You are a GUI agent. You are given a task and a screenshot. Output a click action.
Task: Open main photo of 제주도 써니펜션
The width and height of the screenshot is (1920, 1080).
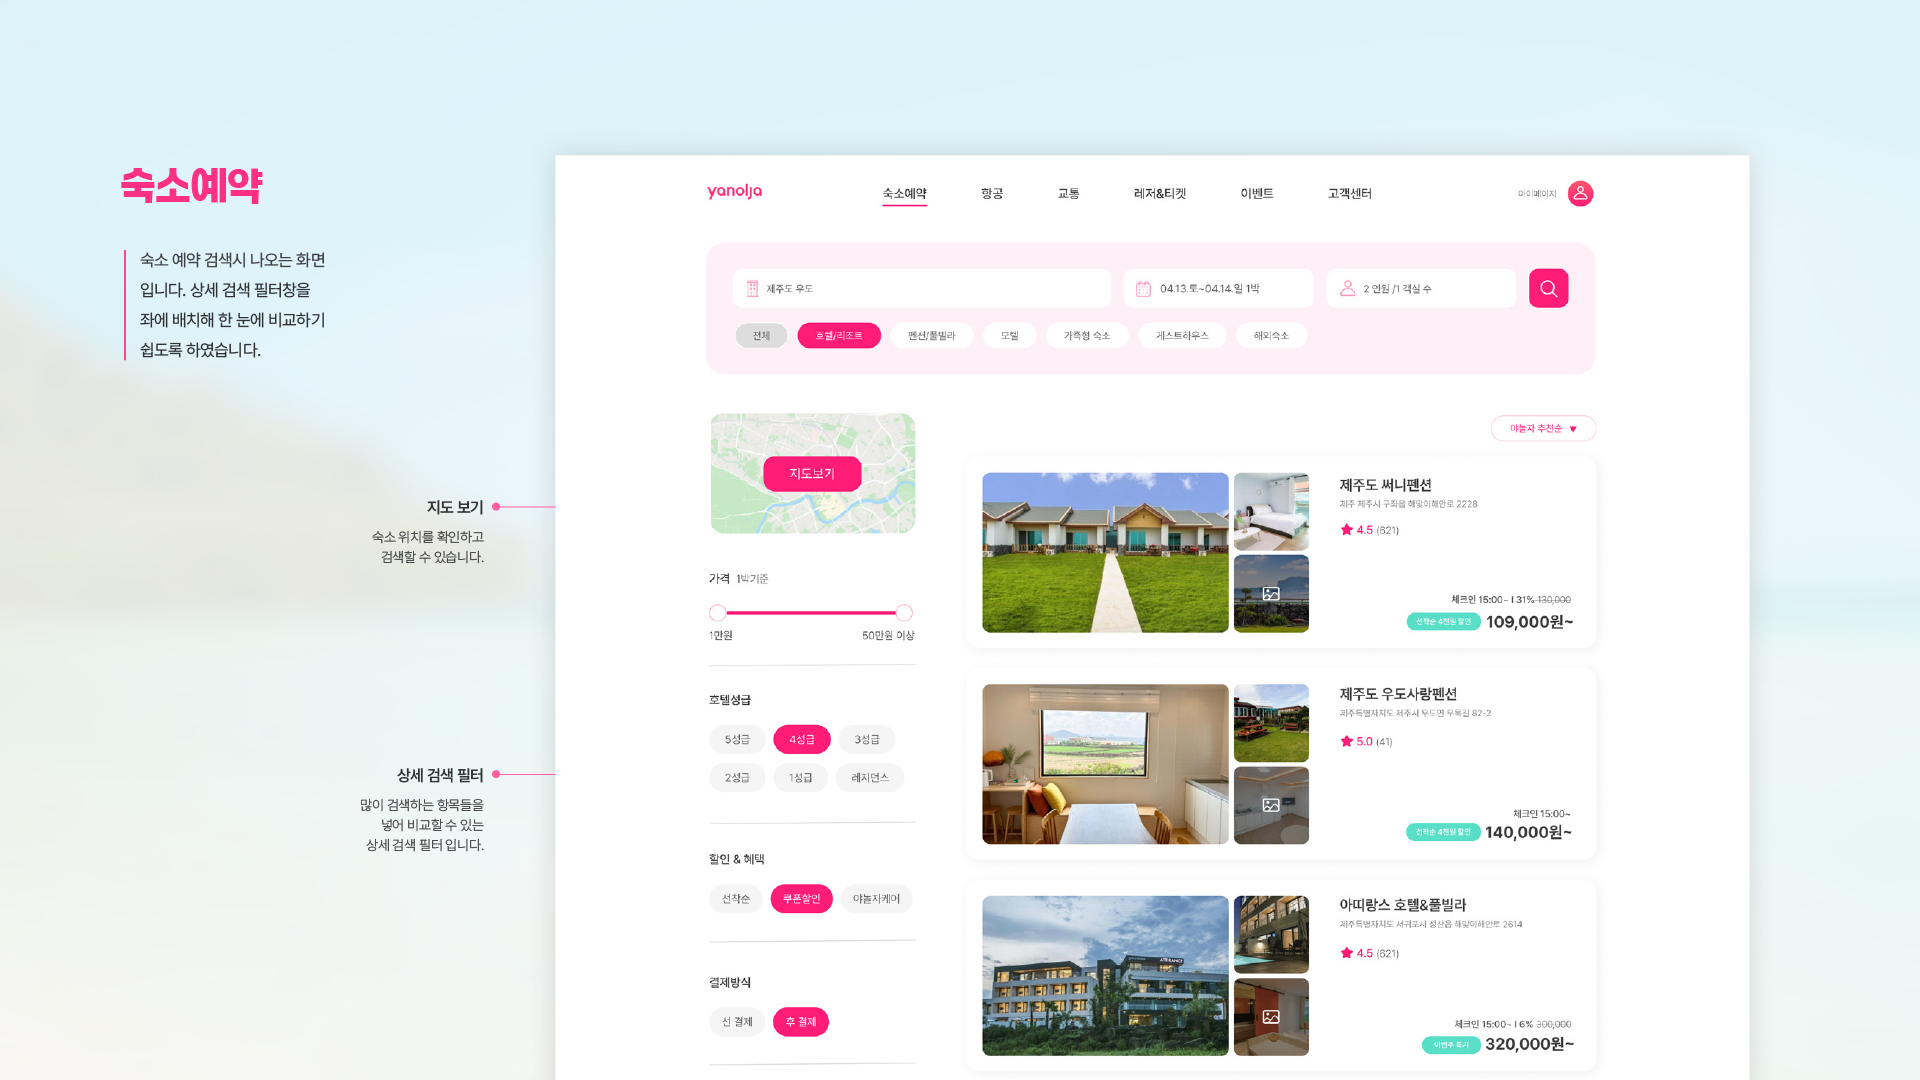pyautogui.click(x=1105, y=553)
